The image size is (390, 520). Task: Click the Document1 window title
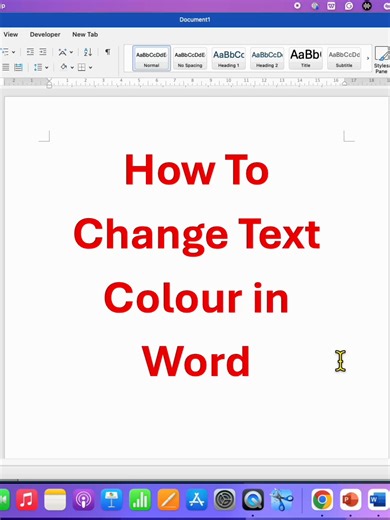coord(195,20)
